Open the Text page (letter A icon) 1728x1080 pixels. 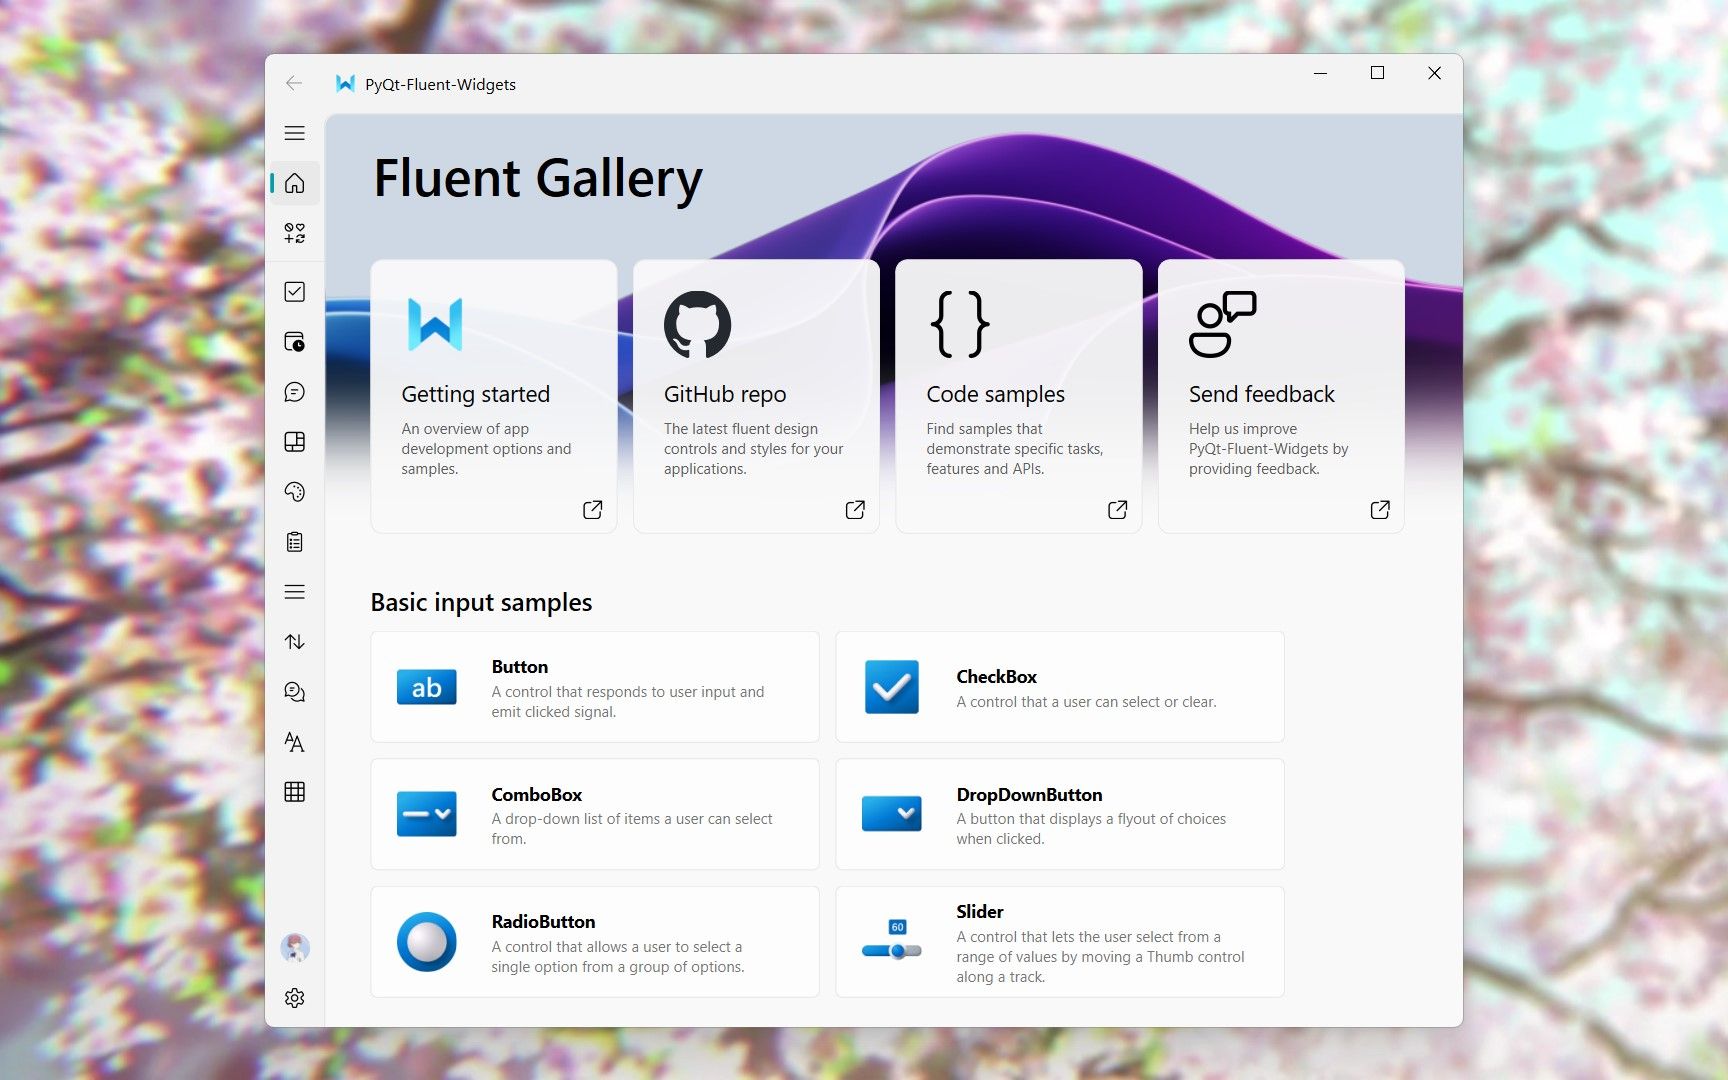[294, 741]
